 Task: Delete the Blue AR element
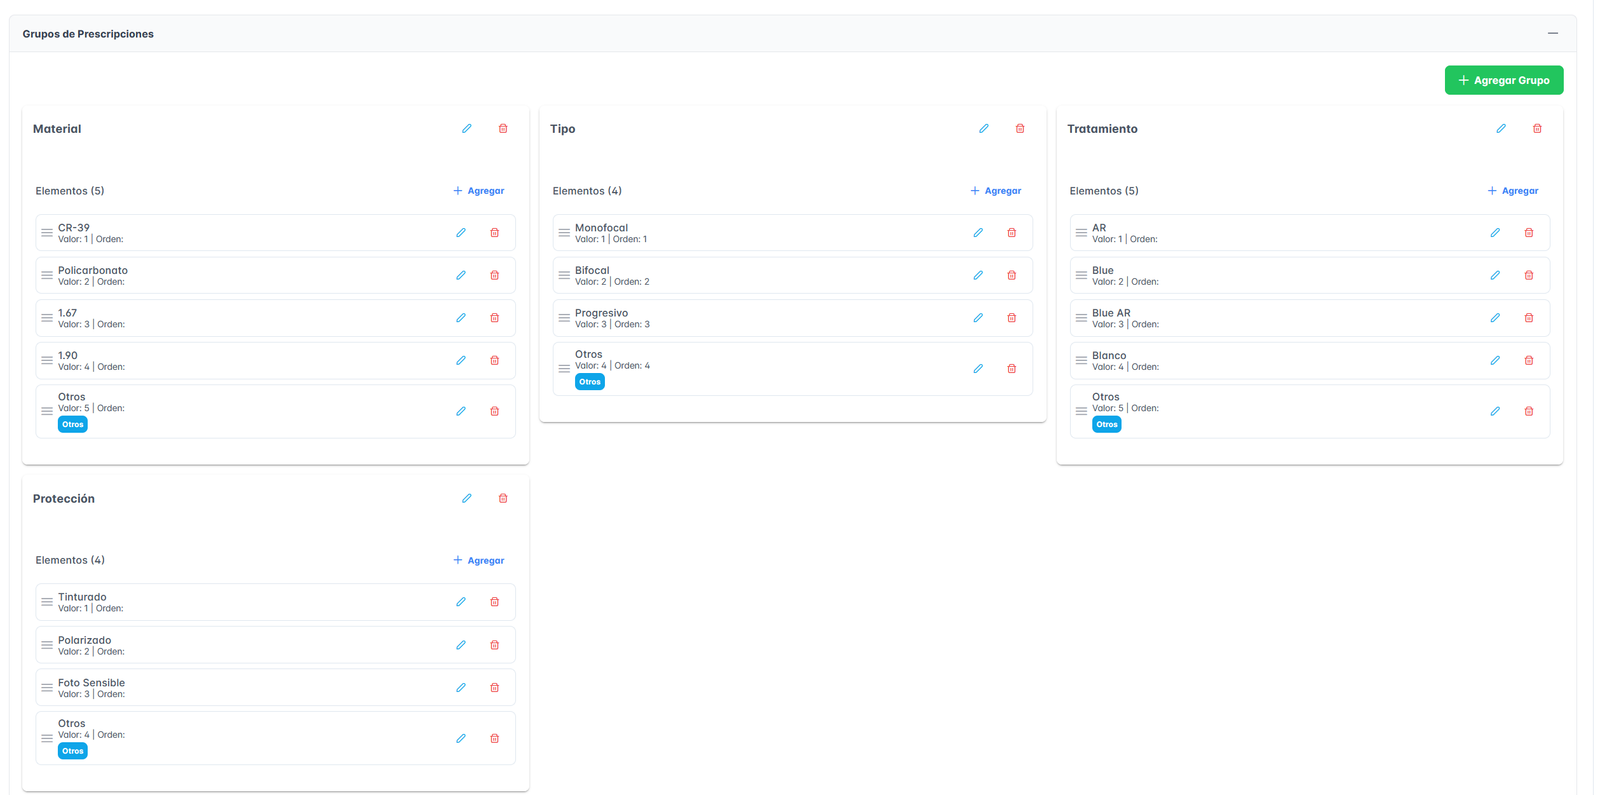tap(1528, 318)
